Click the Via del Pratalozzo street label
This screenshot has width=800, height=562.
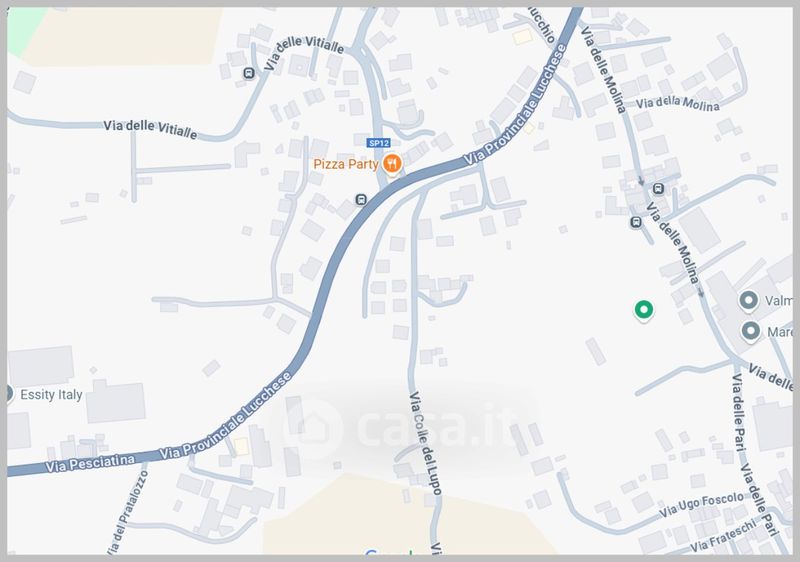pos(128,512)
